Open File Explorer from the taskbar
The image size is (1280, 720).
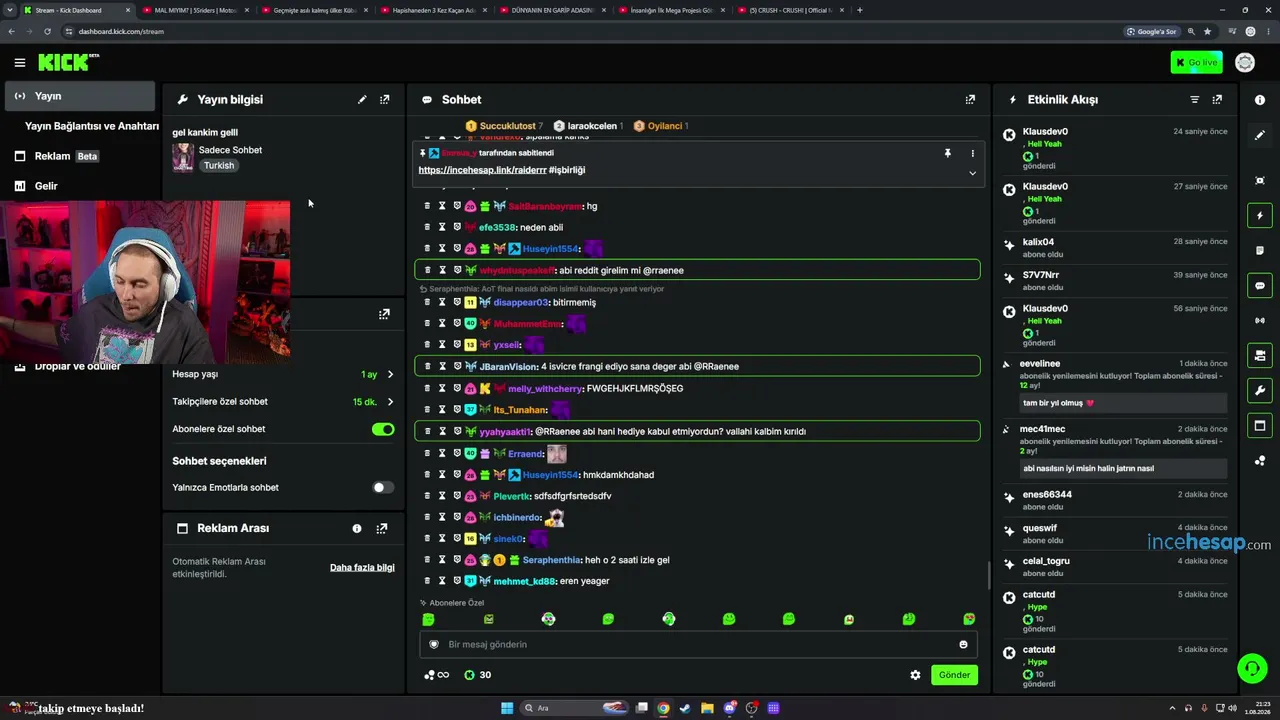[707, 708]
